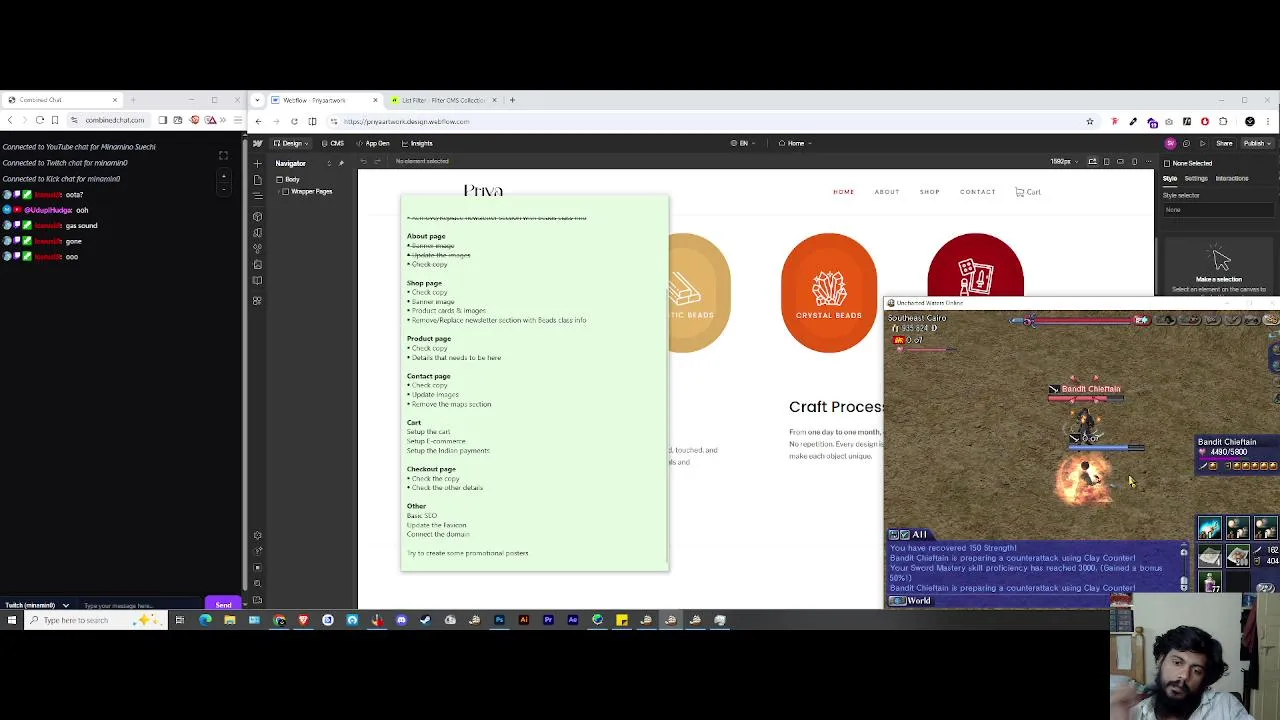This screenshot has height=720, width=1280.
Task: Click the Send button in chat
Action: click(x=223, y=605)
